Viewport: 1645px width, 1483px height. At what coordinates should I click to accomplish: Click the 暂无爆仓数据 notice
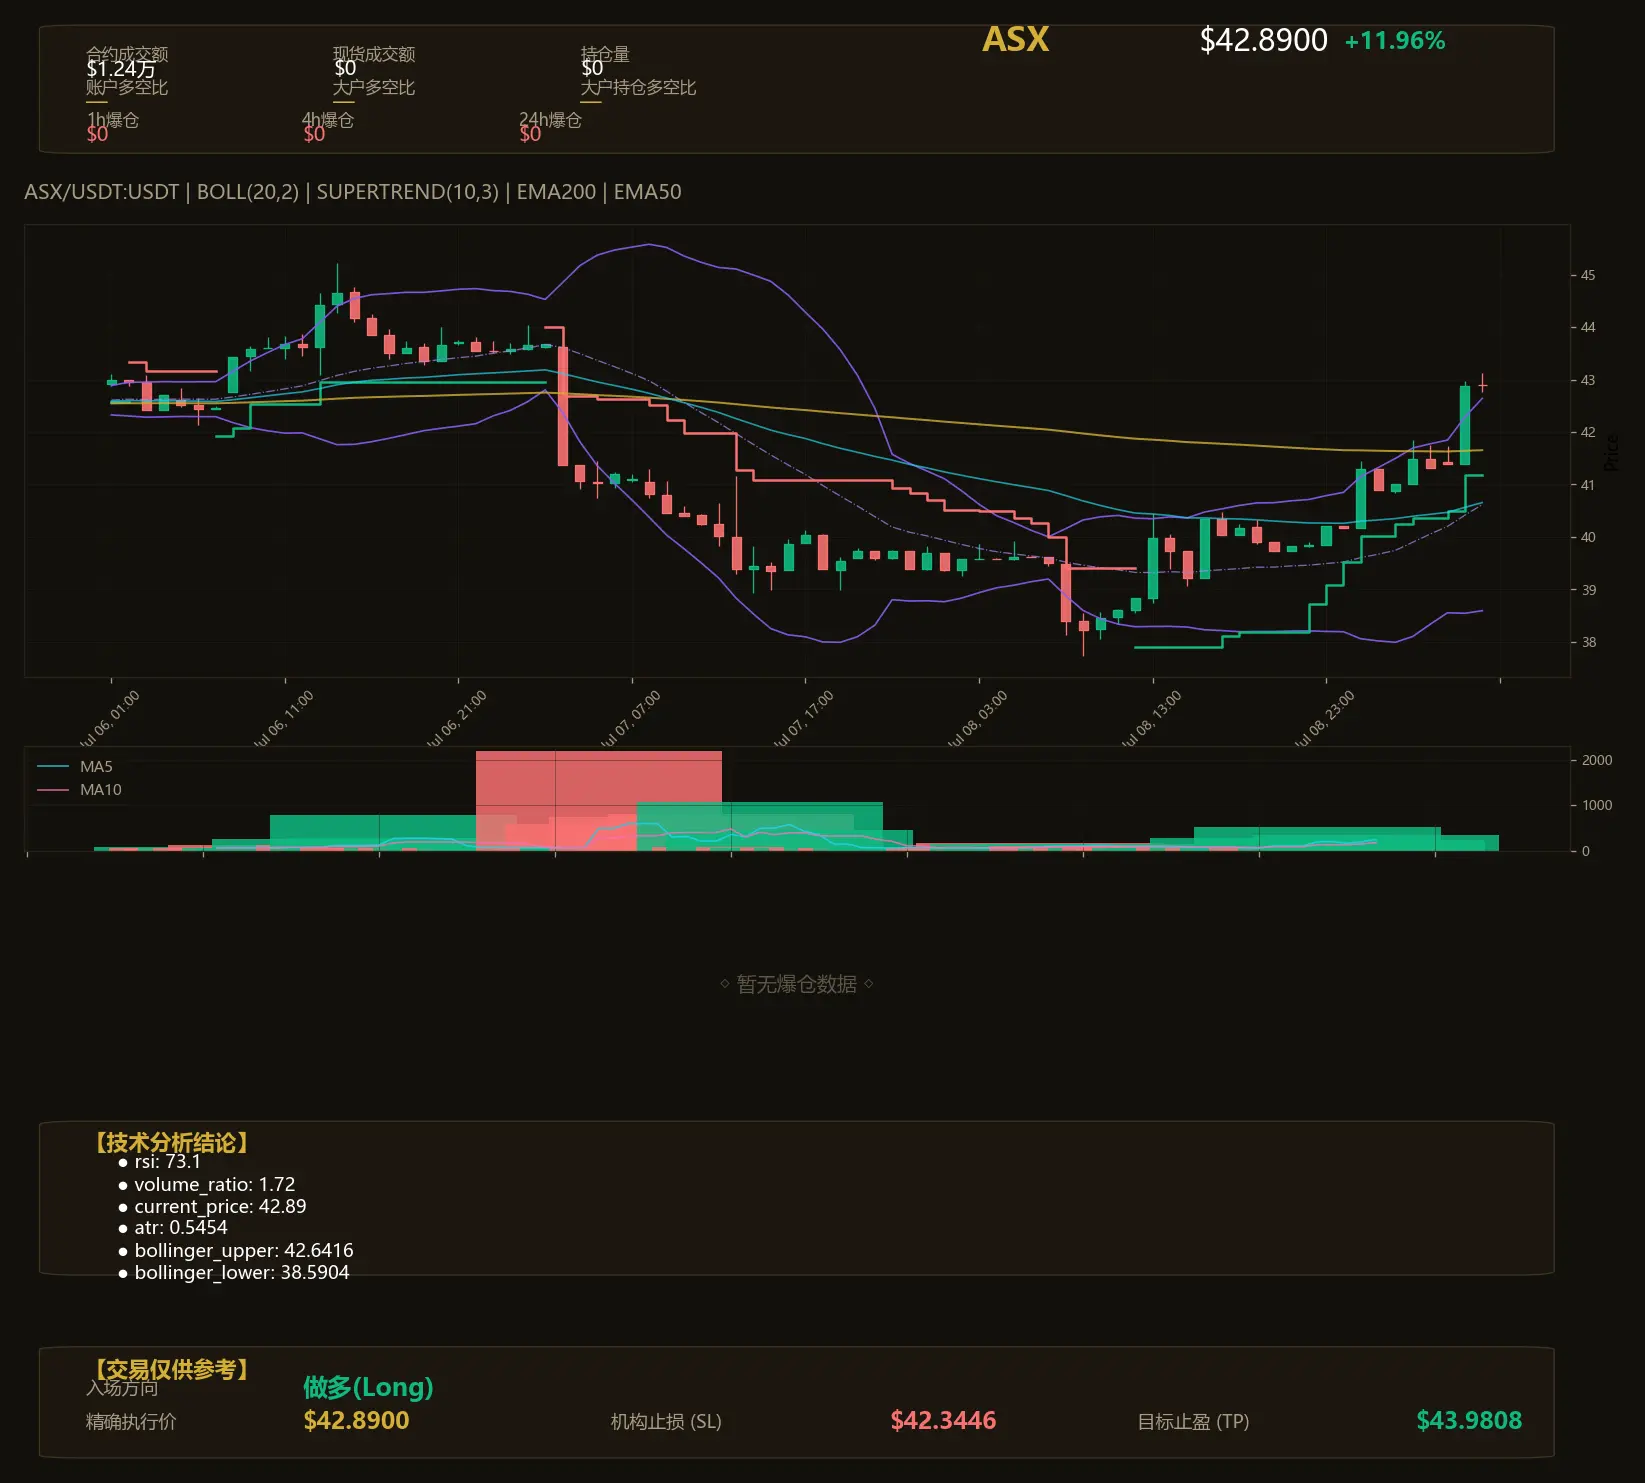[797, 984]
